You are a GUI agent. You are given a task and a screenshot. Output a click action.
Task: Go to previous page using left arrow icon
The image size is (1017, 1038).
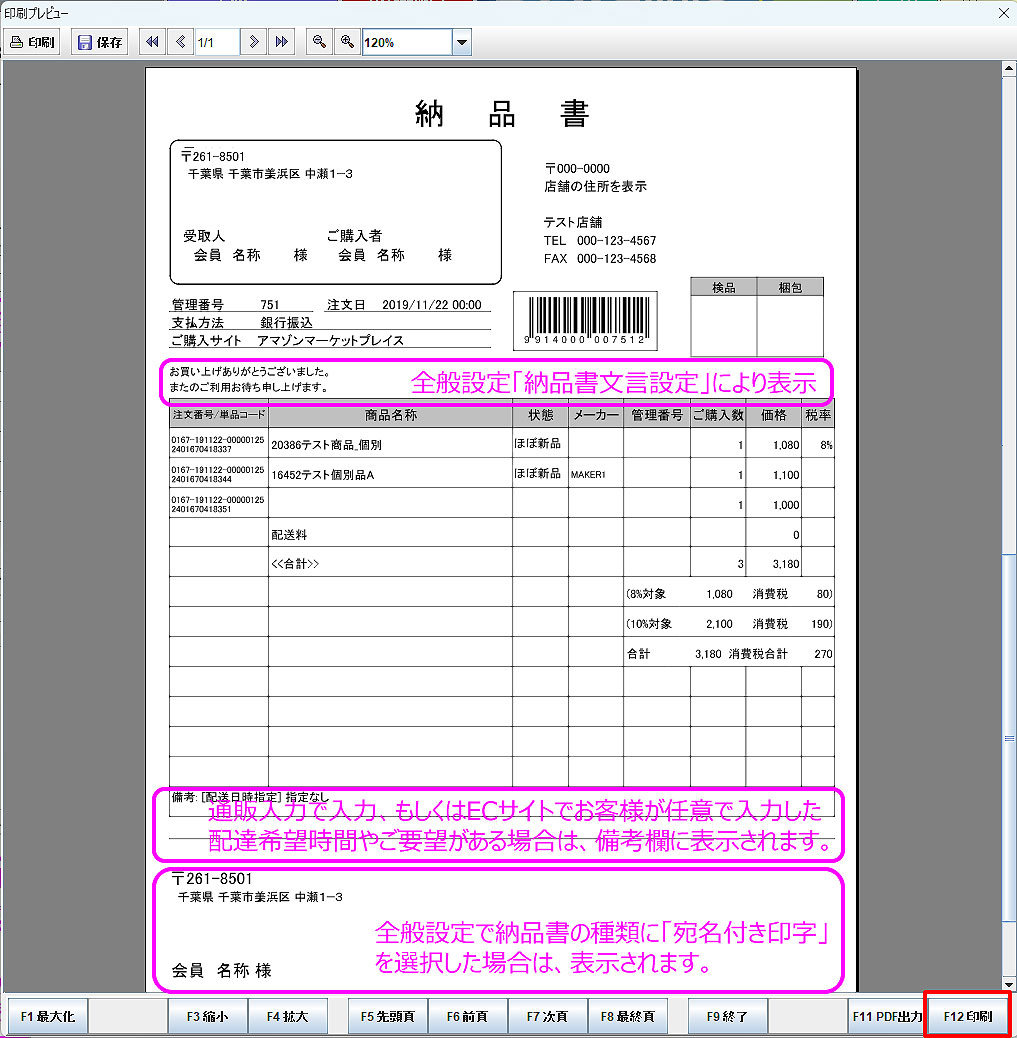click(x=180, y=42)
